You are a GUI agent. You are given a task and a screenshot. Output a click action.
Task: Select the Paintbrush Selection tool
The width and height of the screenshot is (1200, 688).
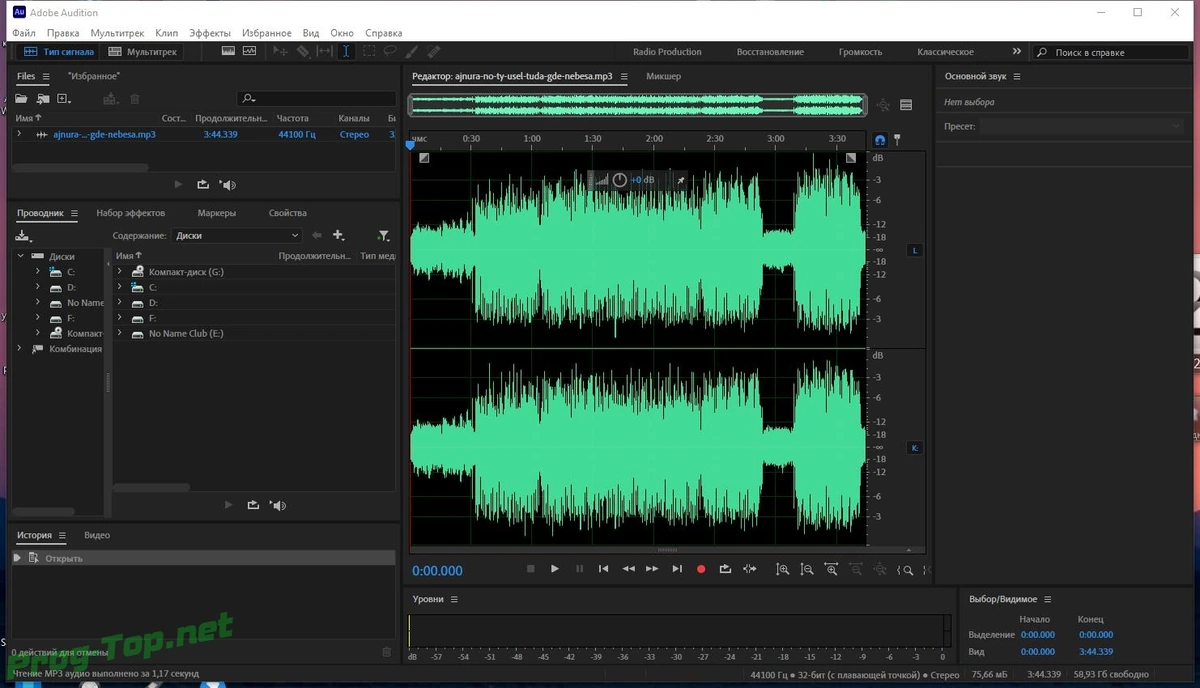[x=412, y=51]
